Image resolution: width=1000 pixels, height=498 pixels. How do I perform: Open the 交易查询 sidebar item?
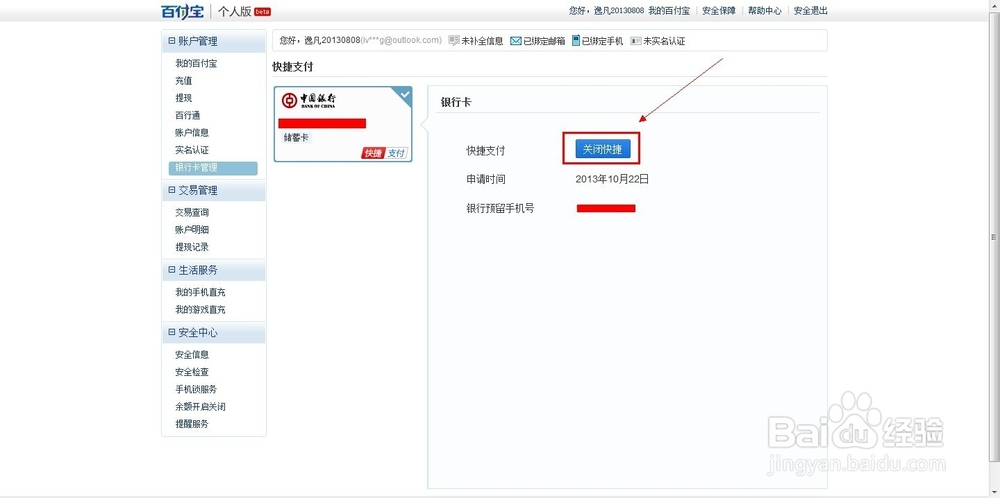tap(192, 212)
